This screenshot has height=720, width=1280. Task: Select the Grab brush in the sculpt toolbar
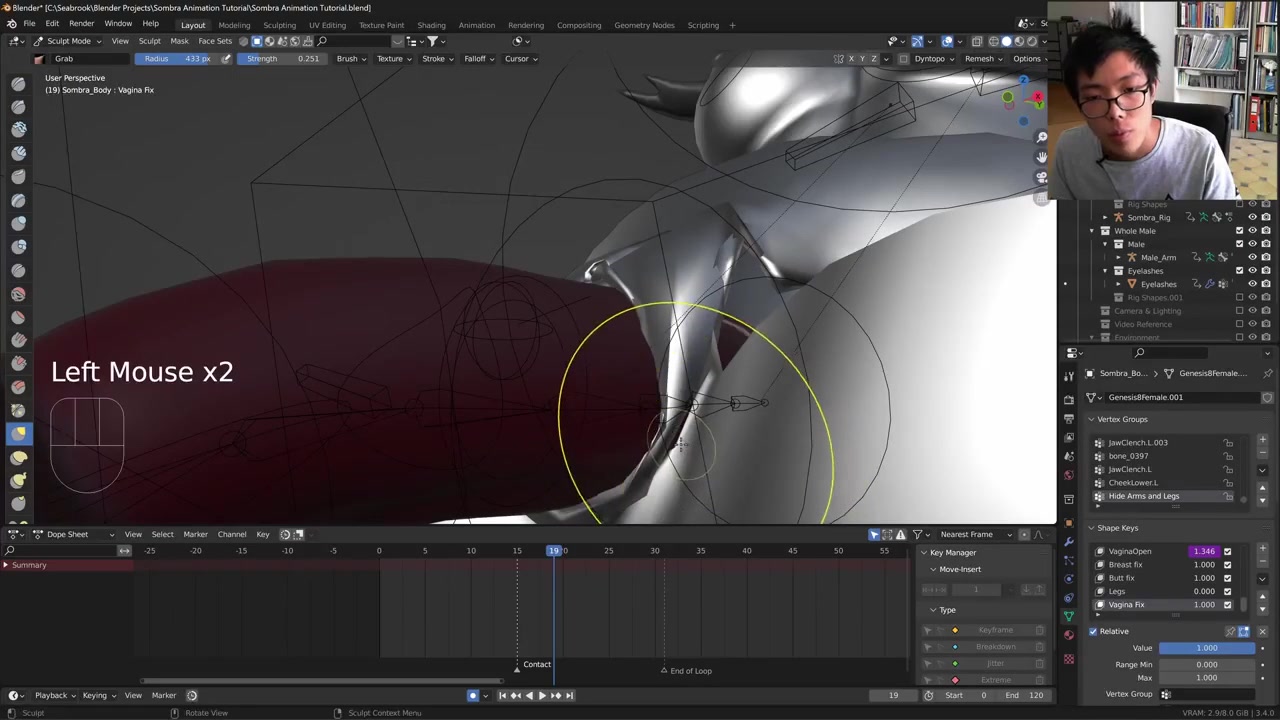18,433
